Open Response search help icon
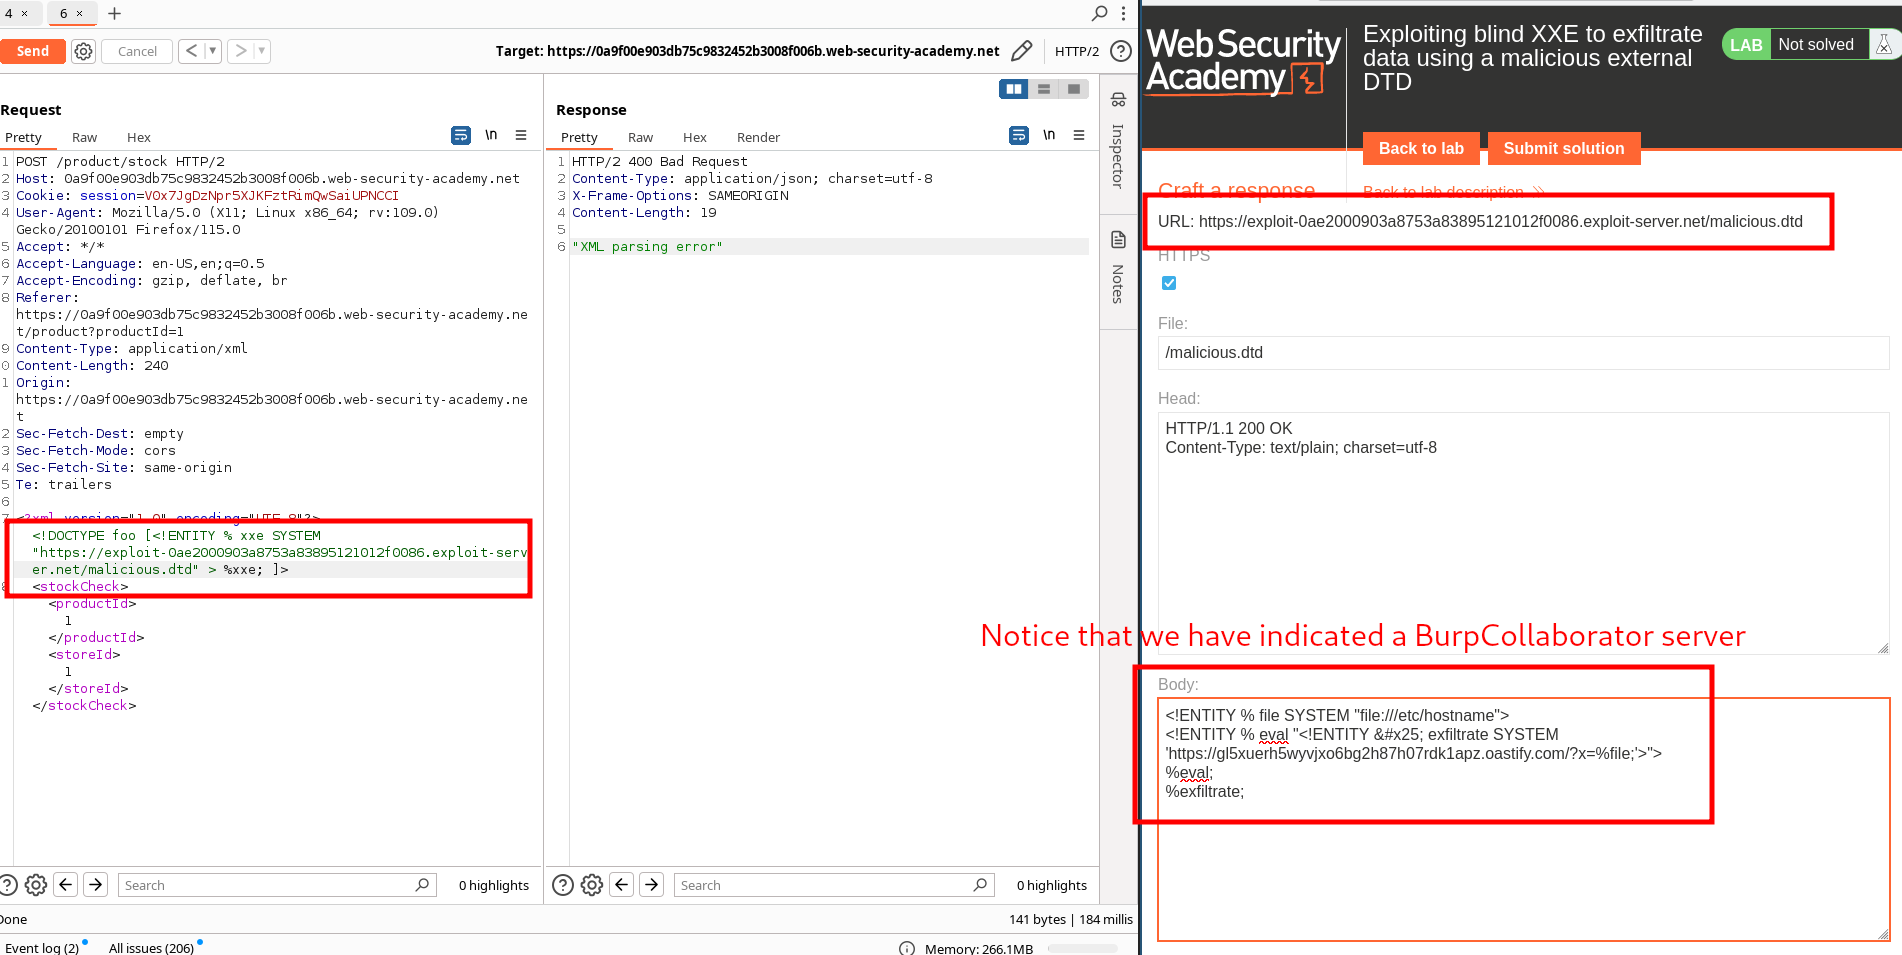 click(x=563, y=885)
